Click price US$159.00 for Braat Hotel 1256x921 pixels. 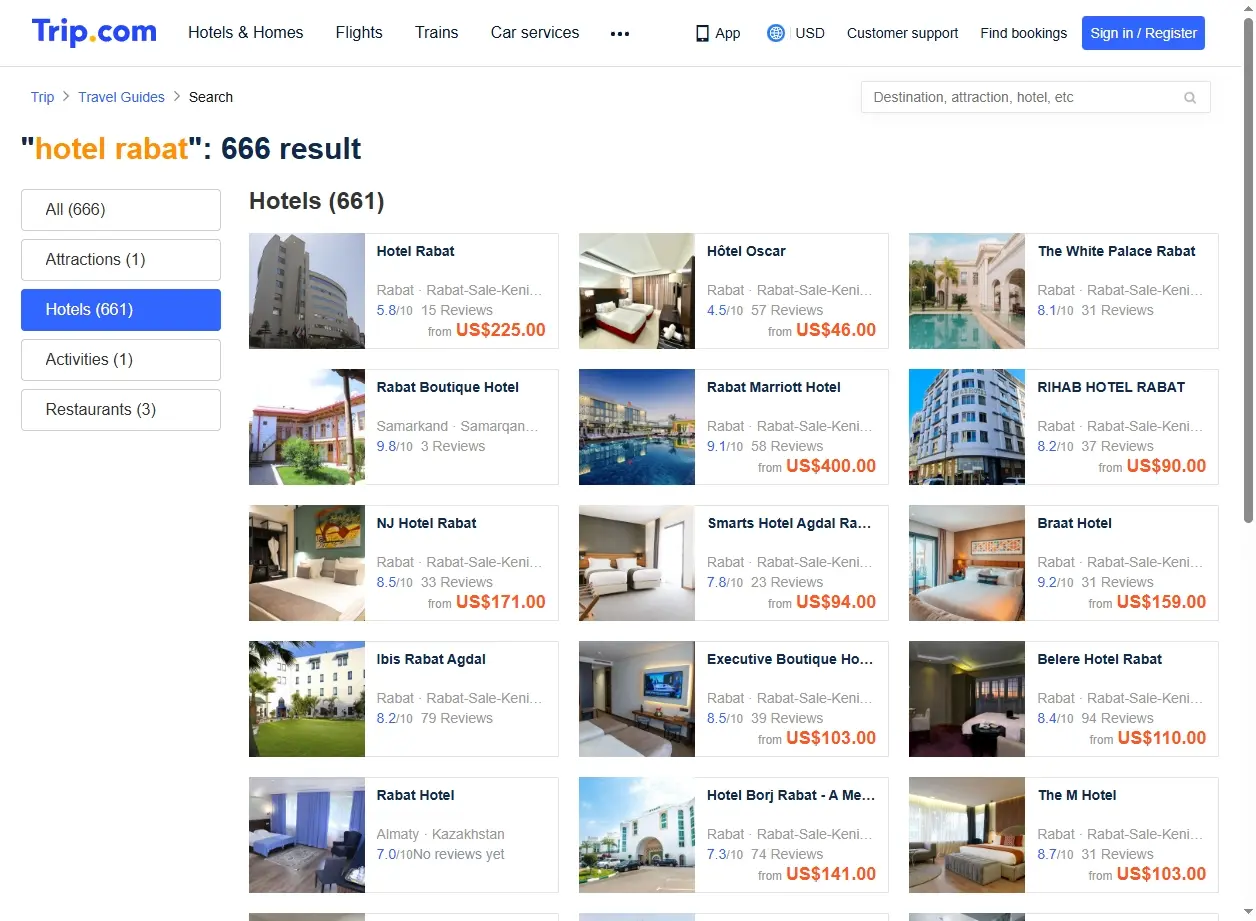pyautogui.click(x=1161, y=602)
